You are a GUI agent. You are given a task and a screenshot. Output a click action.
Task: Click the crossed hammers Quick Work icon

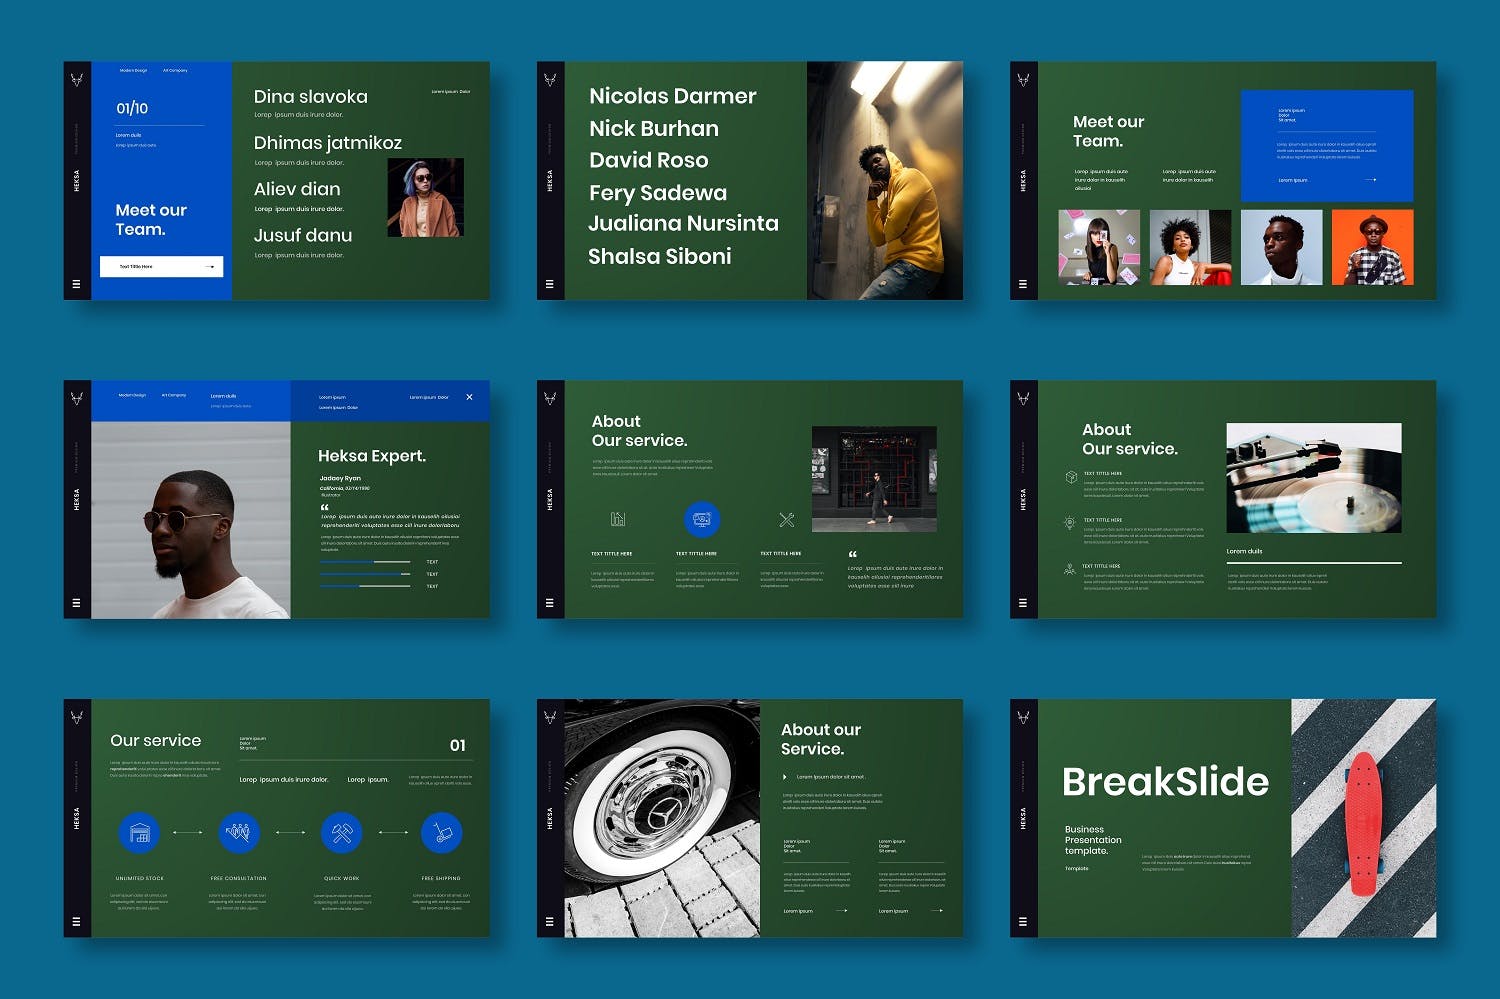(x=341, y=832)
